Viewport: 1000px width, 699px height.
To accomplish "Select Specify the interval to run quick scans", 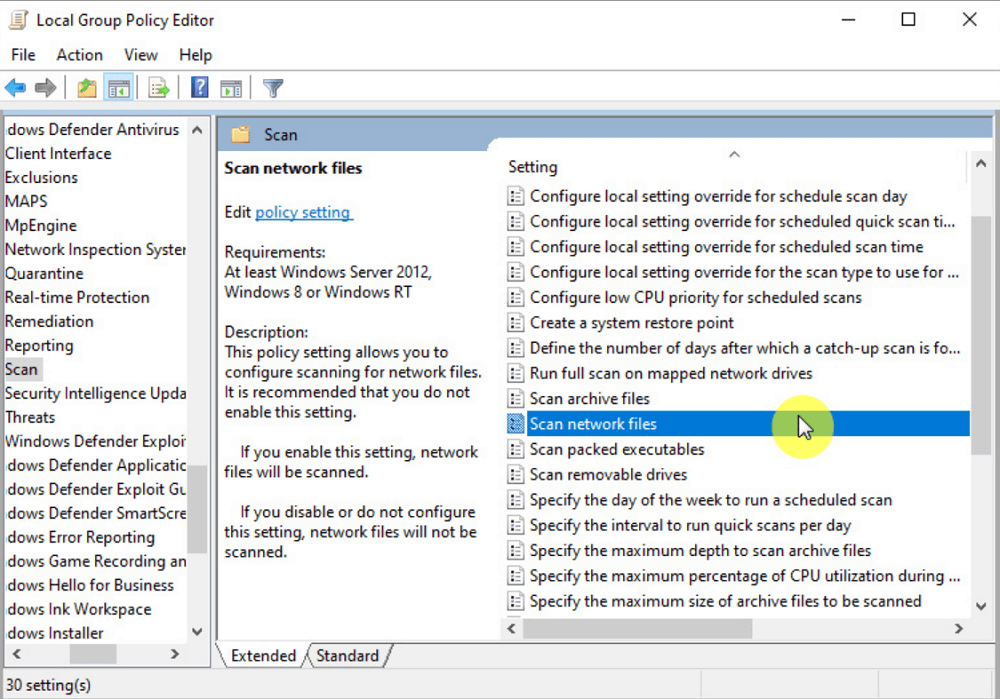I will click(690, 526).
